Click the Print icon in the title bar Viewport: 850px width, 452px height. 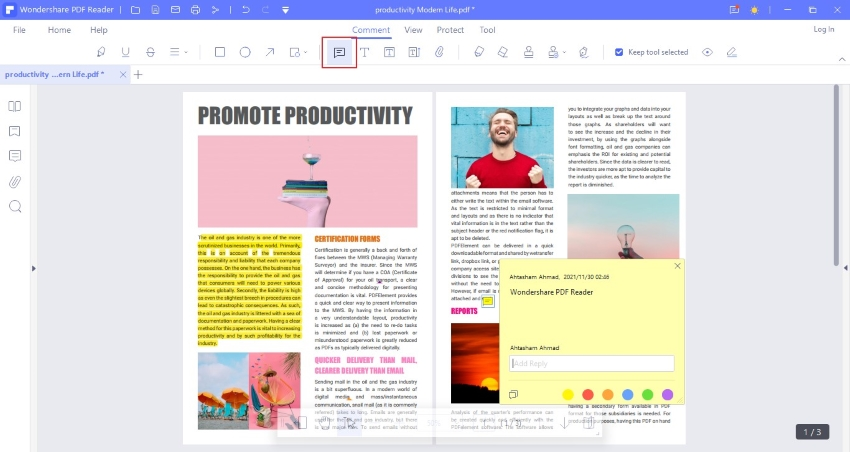(x=195, y=10)
